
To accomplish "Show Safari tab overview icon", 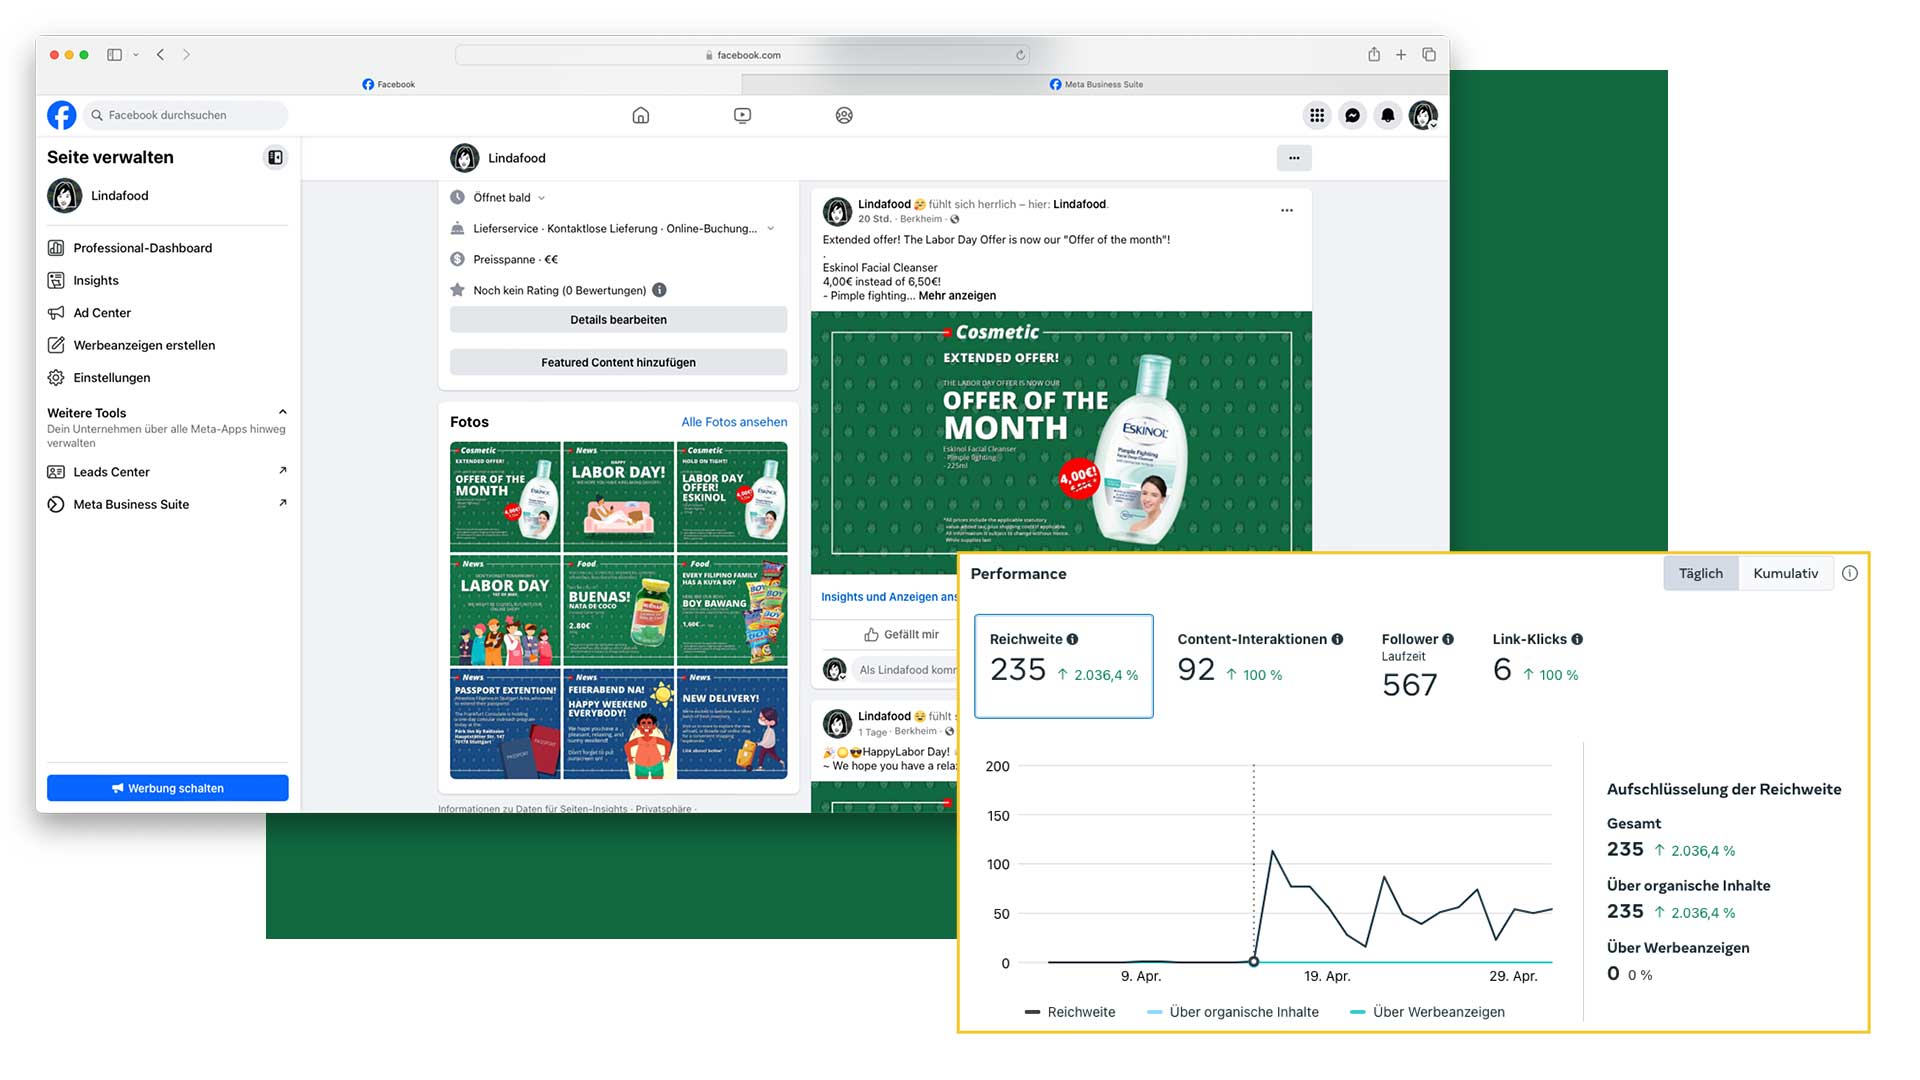I will [1429, 55].
